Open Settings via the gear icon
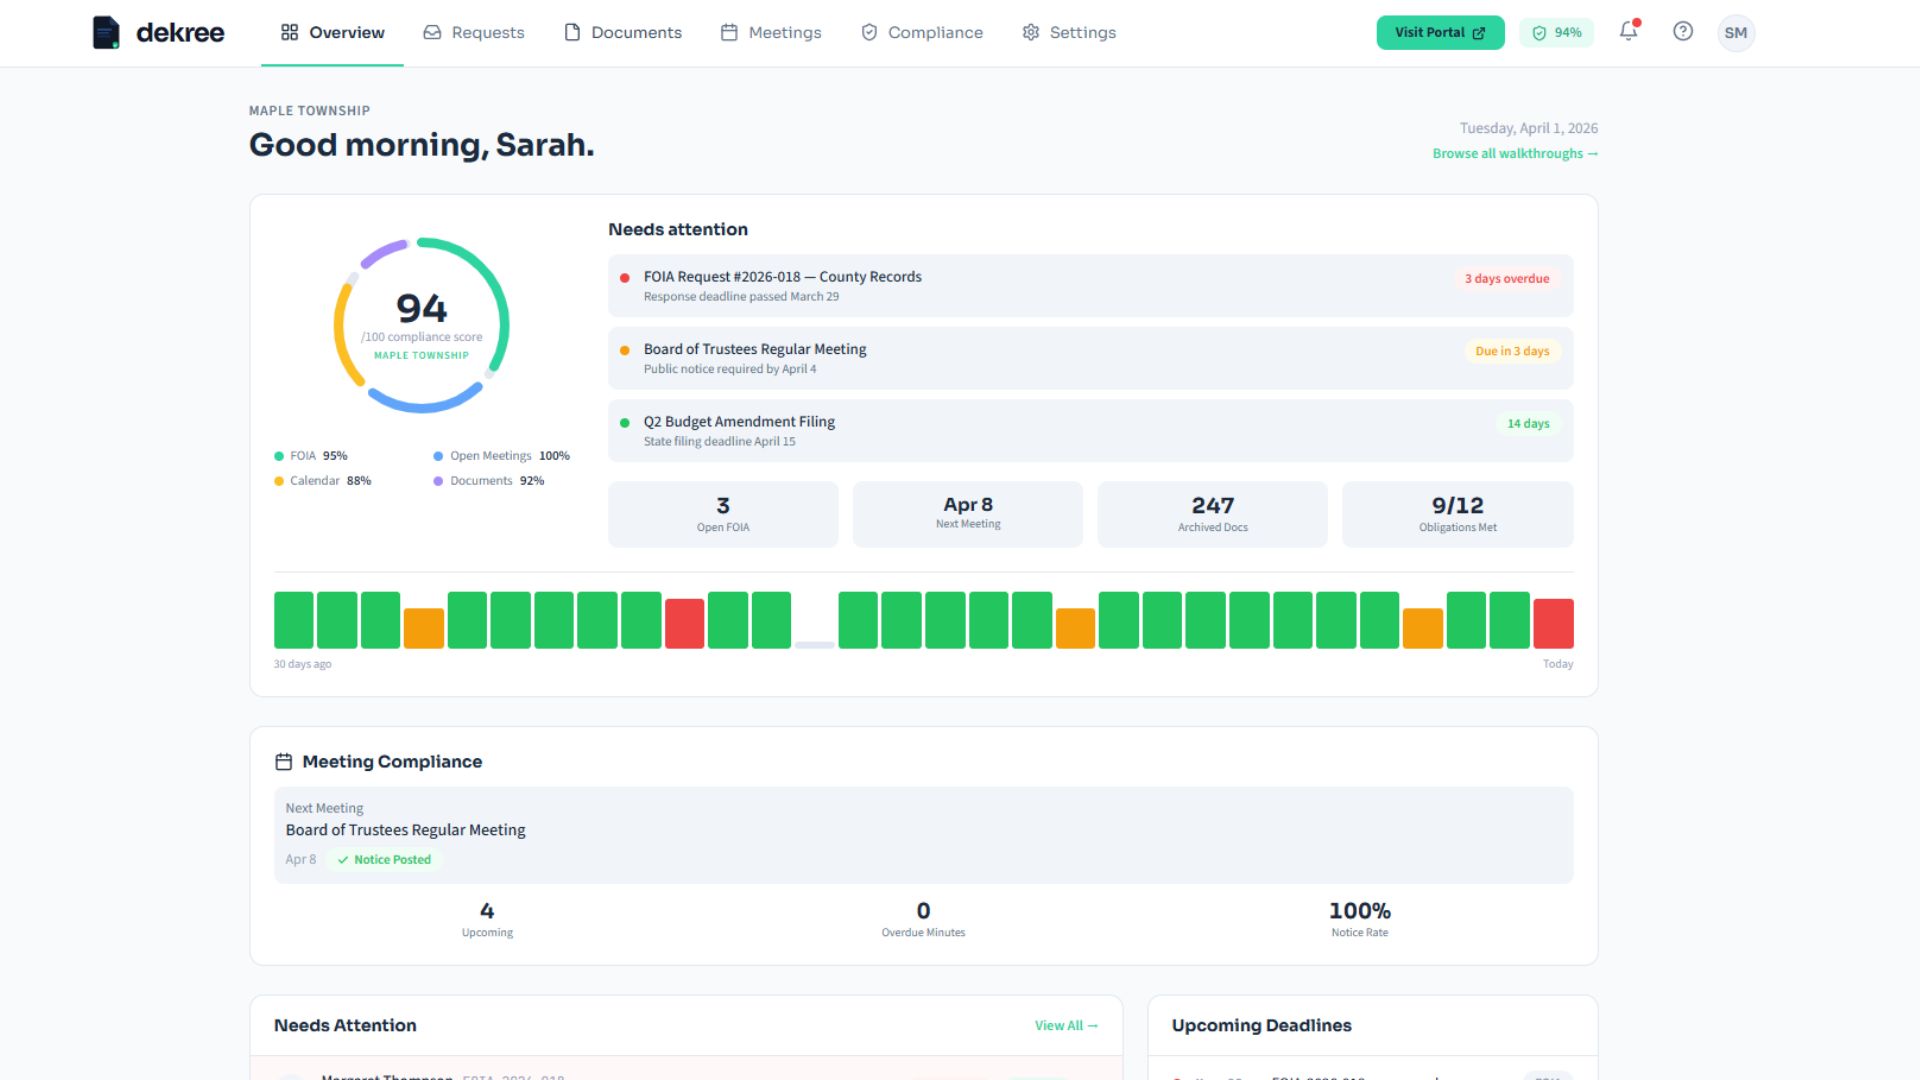Viewport: 1920px width, 1080px height. coord(1030,32)
